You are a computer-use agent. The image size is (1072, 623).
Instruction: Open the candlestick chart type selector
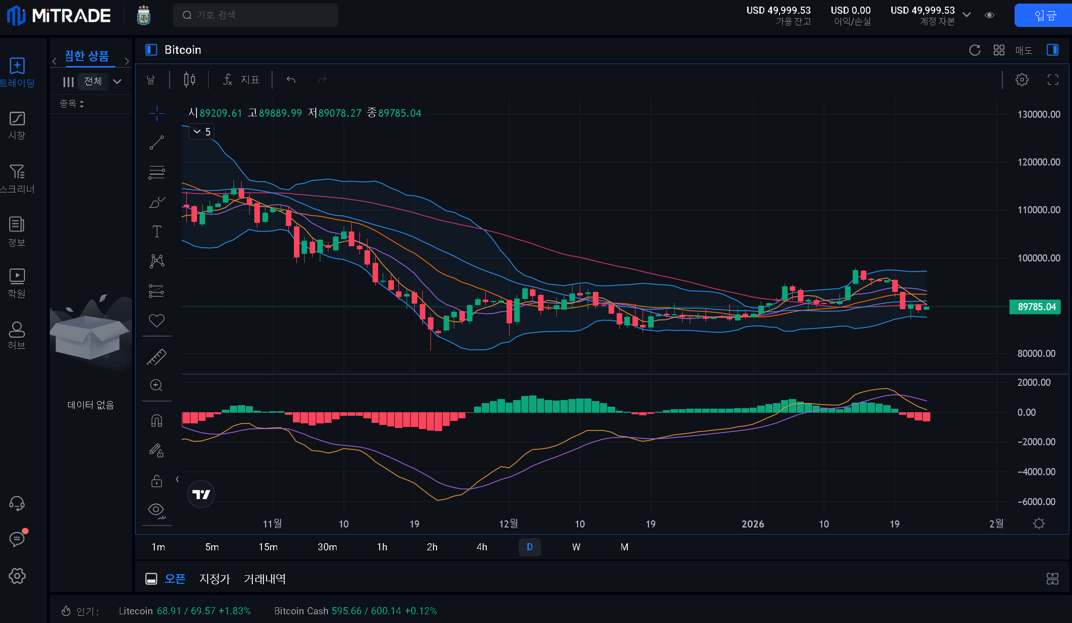189,80
